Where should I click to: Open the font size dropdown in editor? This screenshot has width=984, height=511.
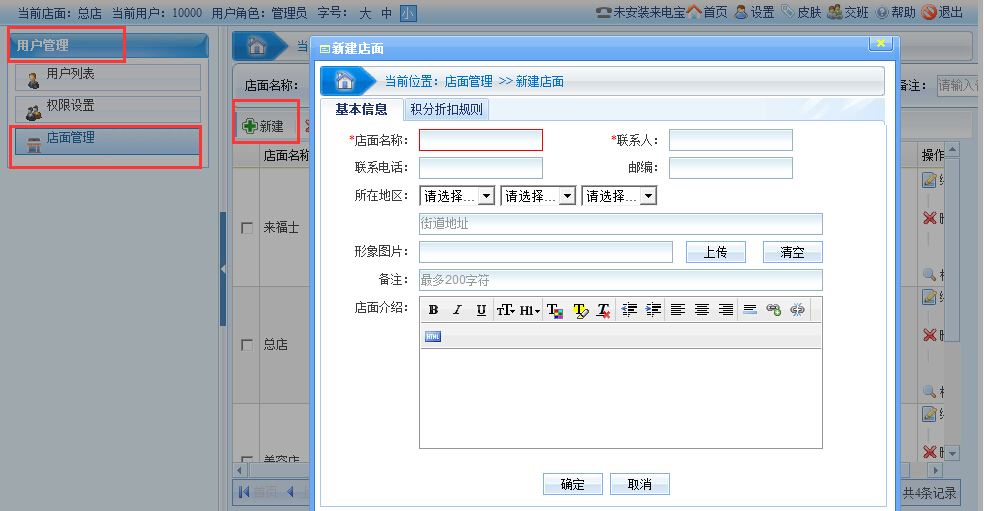[x=505, y=309]
